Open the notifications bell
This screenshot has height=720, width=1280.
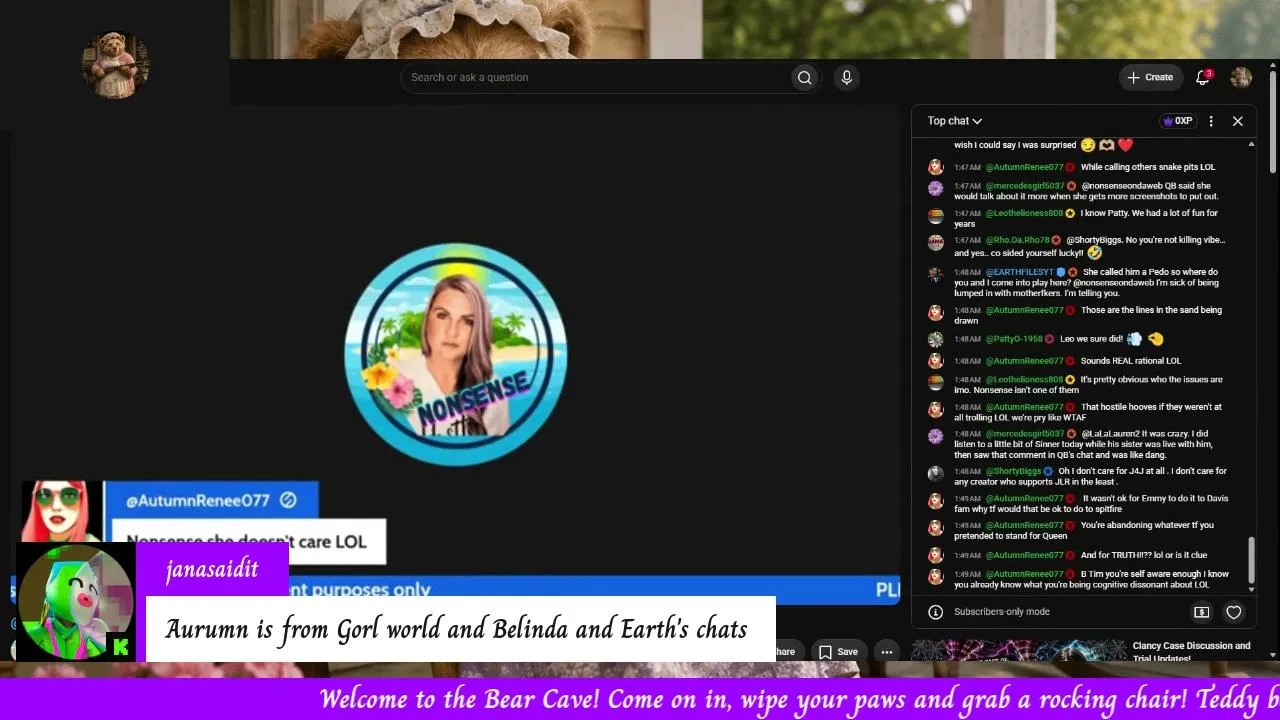[1203, 77]
